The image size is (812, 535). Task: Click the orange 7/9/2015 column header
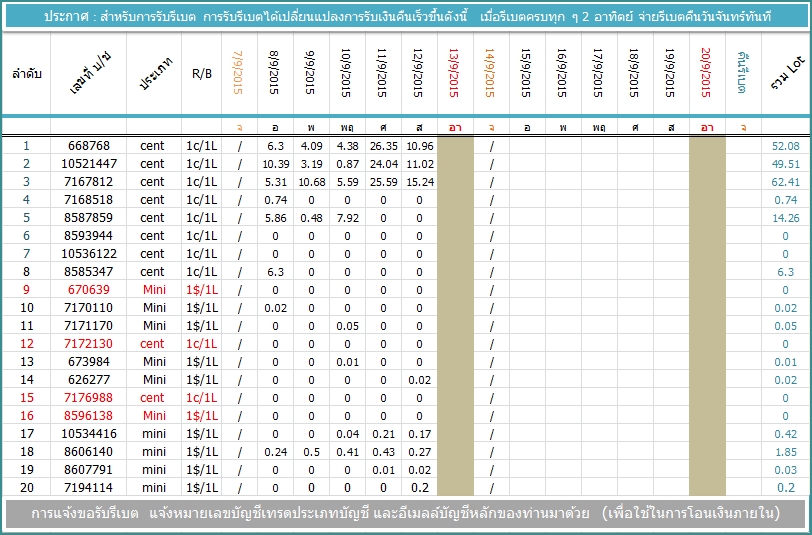(238, 73)
